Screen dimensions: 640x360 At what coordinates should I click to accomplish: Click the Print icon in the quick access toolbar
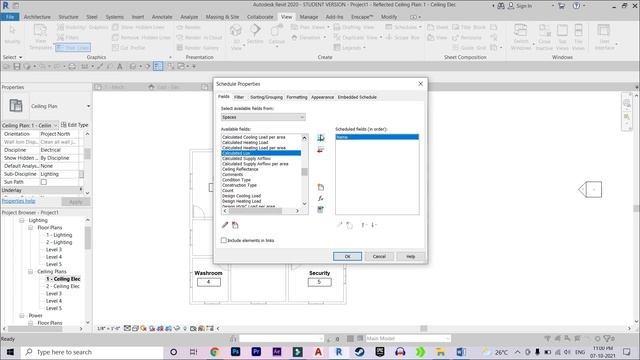tap(72, 66)
